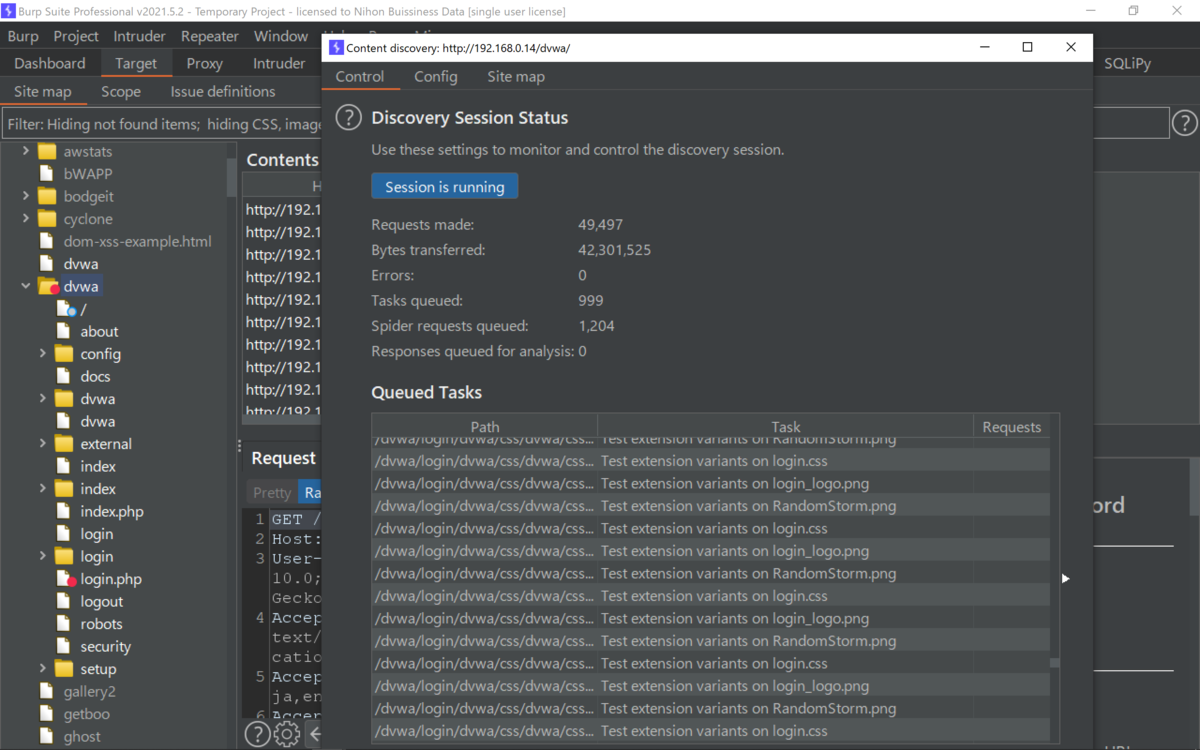The height and width of the screenshot is (750, 1200).
Task: Click the awstats folder icon
Action: pyautogui.click(x=46, y=151)
